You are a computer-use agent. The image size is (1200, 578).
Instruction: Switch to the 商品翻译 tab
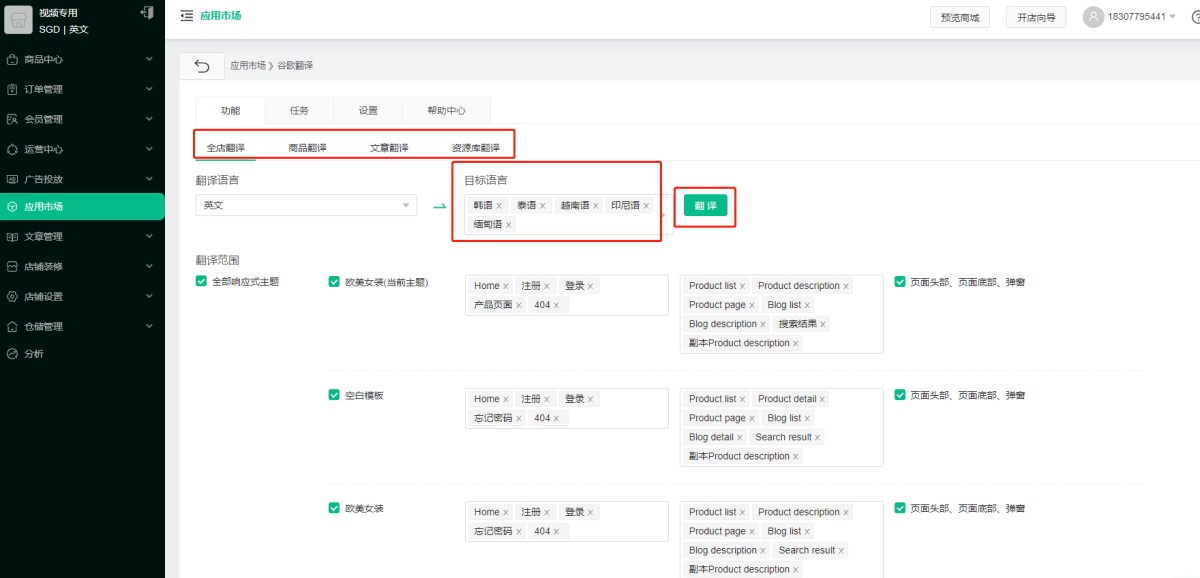pyautogui.click(x=307, y=148)
